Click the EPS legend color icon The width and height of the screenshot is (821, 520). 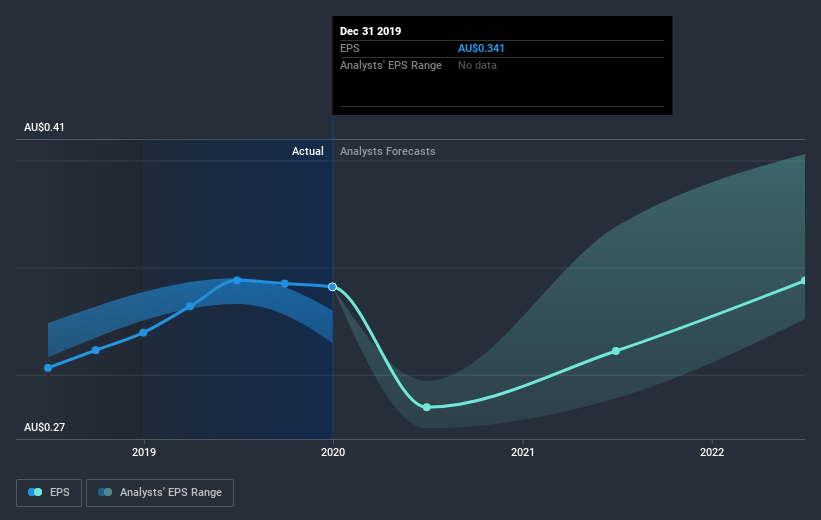[x=35, y=492]
